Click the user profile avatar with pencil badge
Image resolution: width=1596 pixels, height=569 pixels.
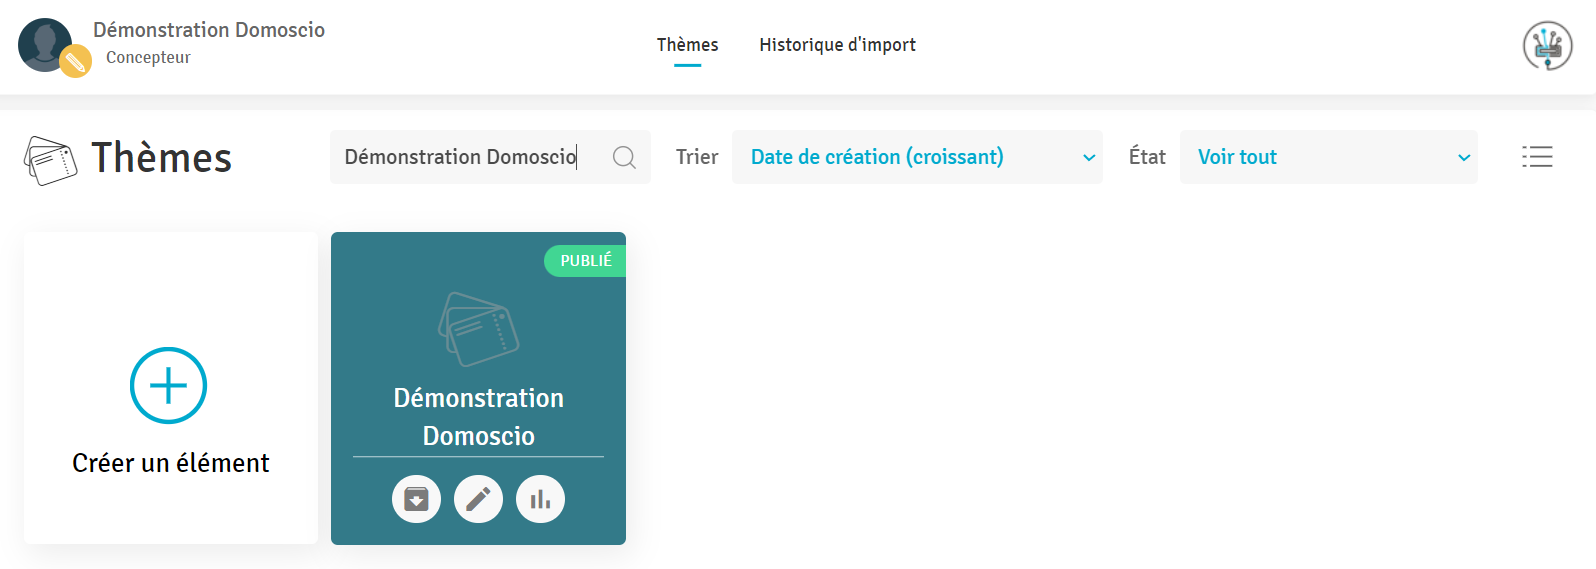(48, 46)
